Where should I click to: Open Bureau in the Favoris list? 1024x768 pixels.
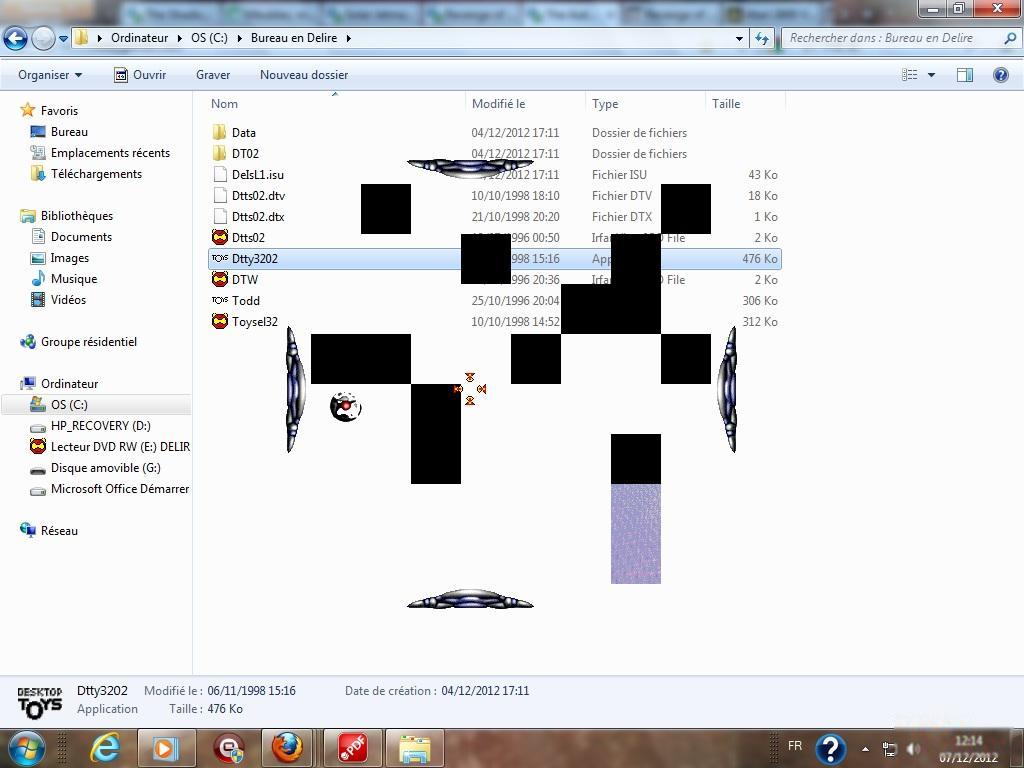[x=69, y=131]
